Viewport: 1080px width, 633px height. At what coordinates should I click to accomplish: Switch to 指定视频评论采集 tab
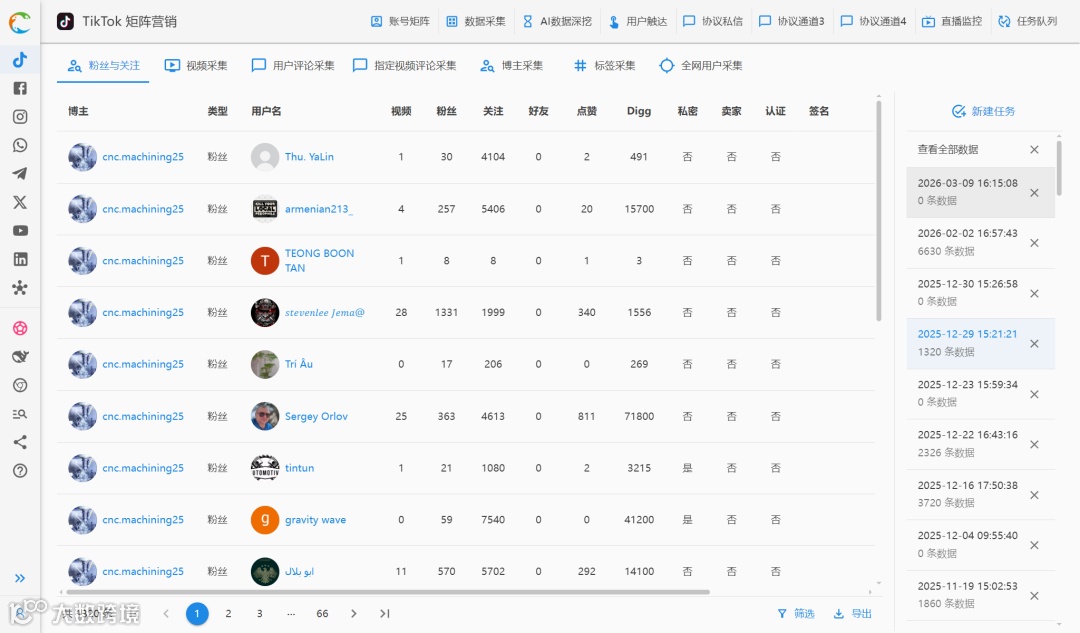tap(404, 65)
